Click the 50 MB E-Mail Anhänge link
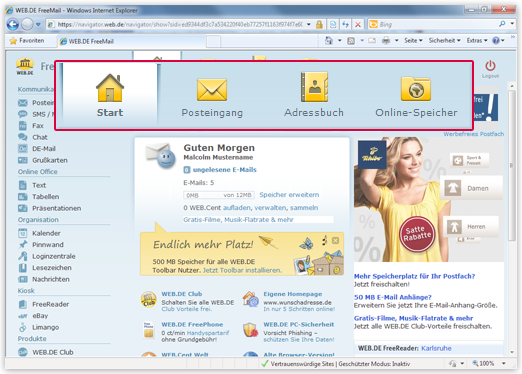The width and height of the screenshot is (522, 374). pos(393,297)
